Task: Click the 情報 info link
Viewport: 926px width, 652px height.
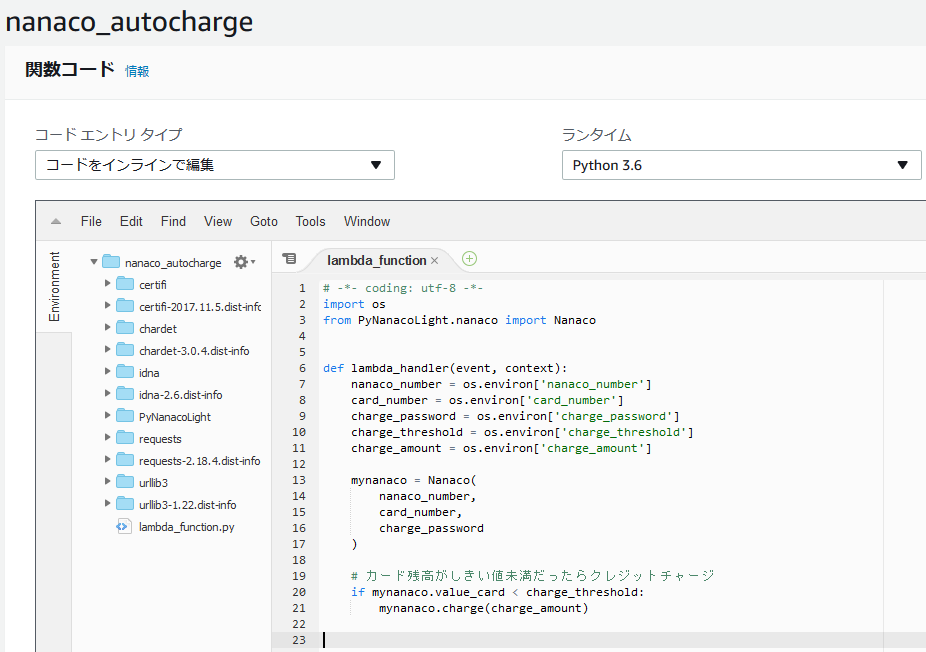Action: click(x=137, y=71)
